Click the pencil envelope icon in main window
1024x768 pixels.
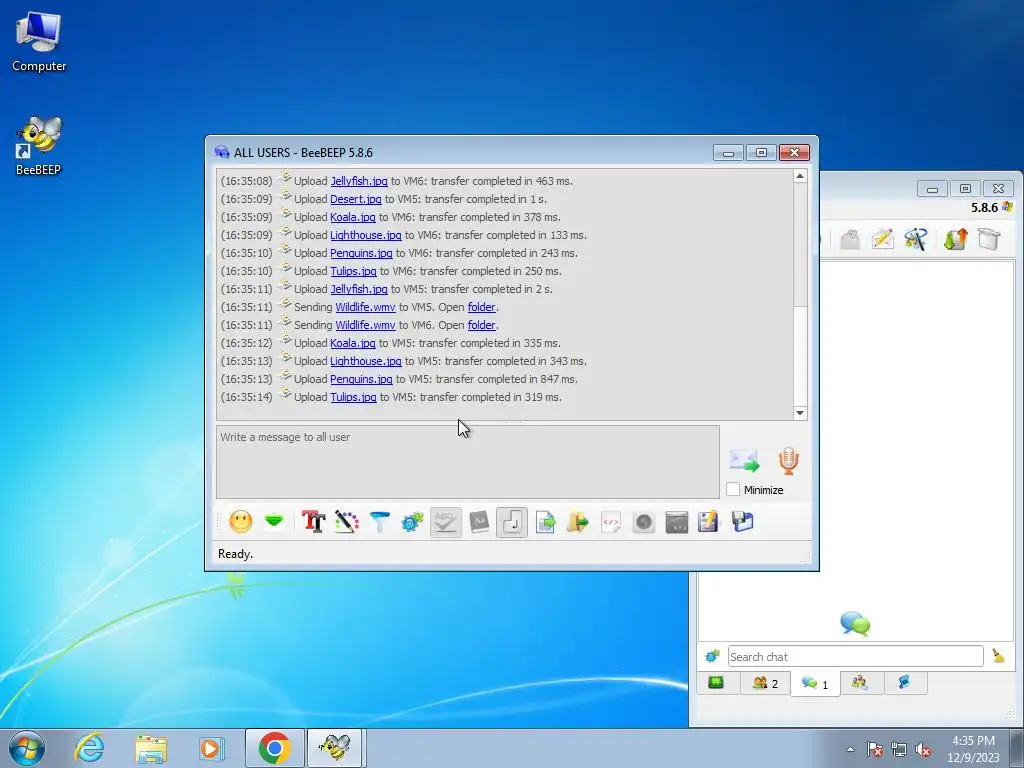[x=882, y=239]
